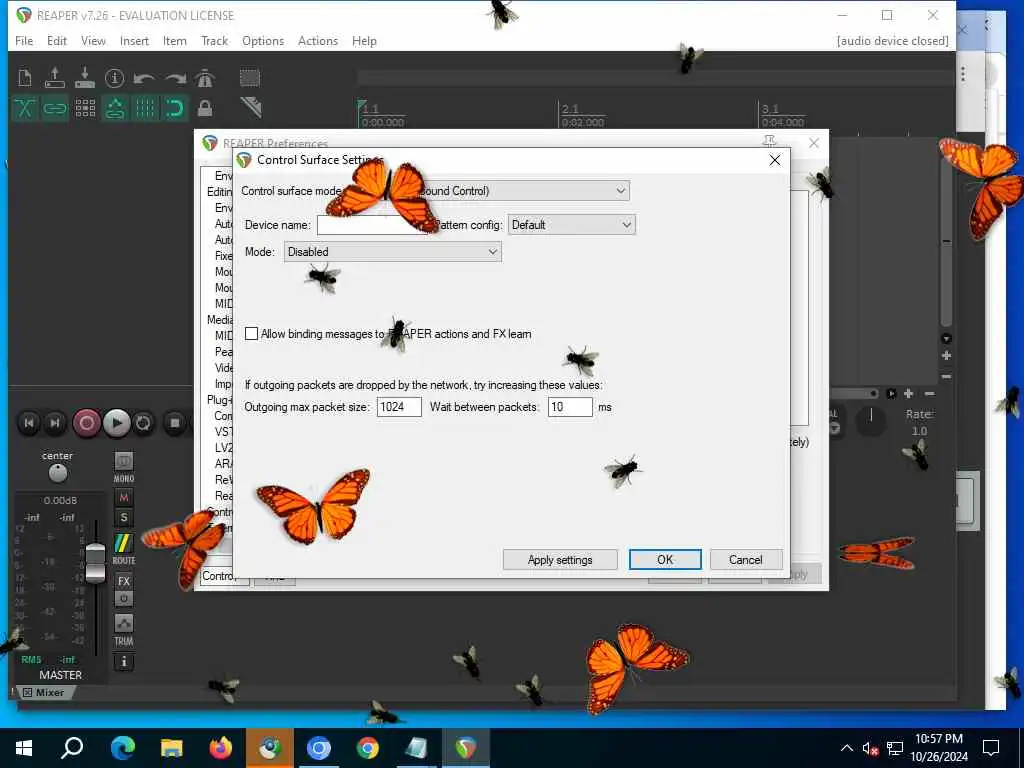The image size is (1024, 768).
Task: Click the master volume fader handle
Action: pyautogui.click(x=96, y=562)
